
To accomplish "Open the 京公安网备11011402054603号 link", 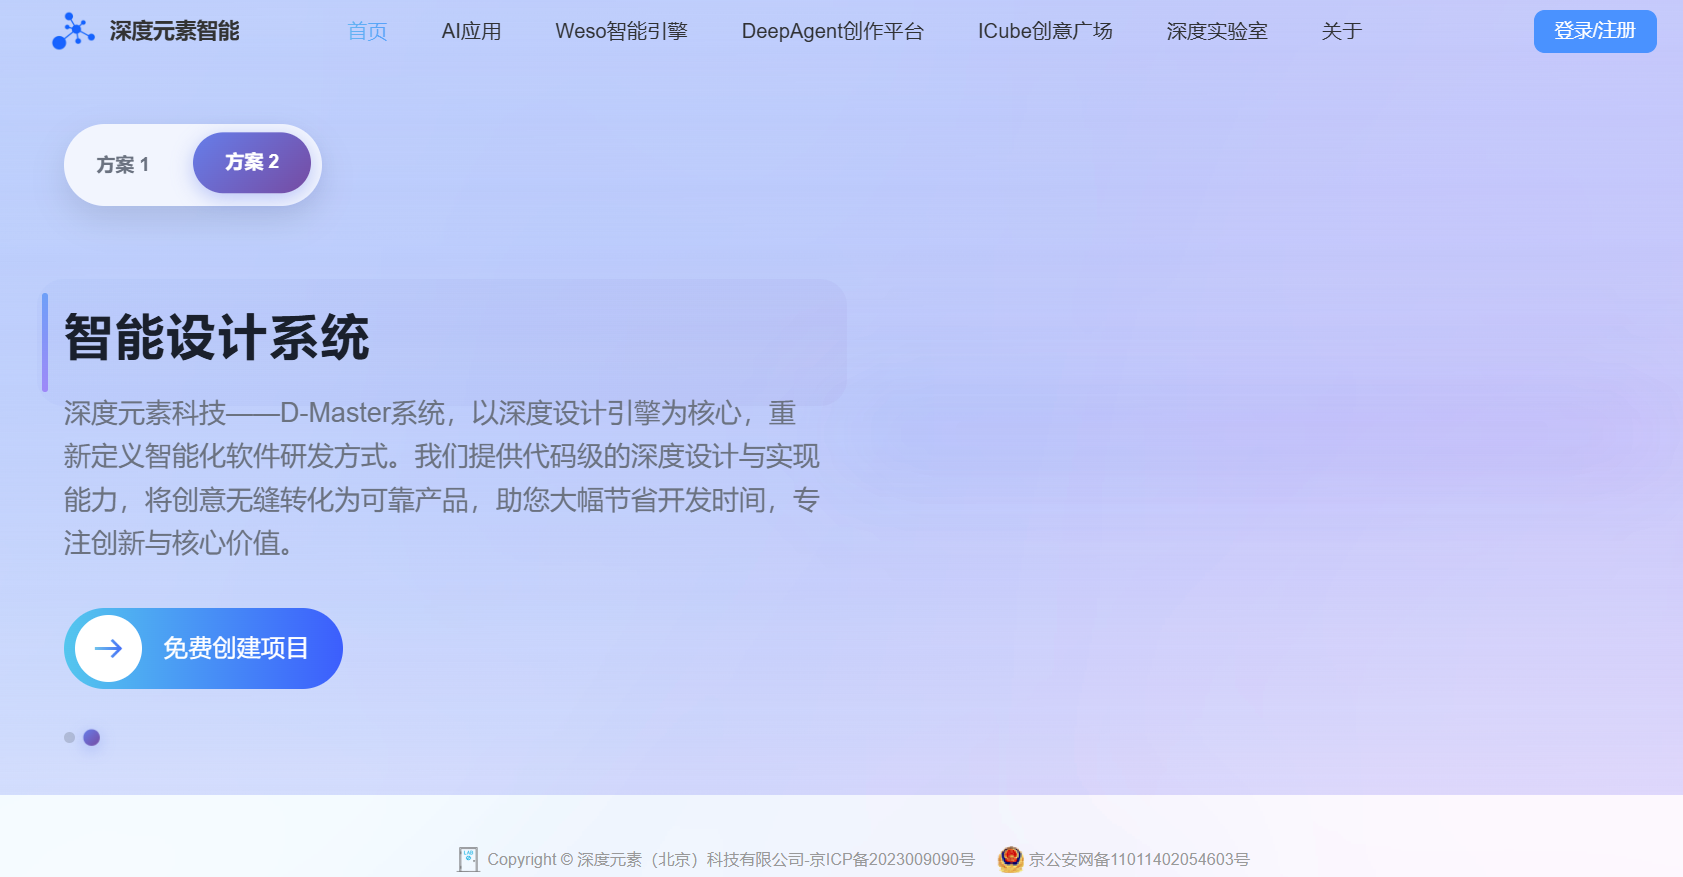I will click(x=1139, y=859).
